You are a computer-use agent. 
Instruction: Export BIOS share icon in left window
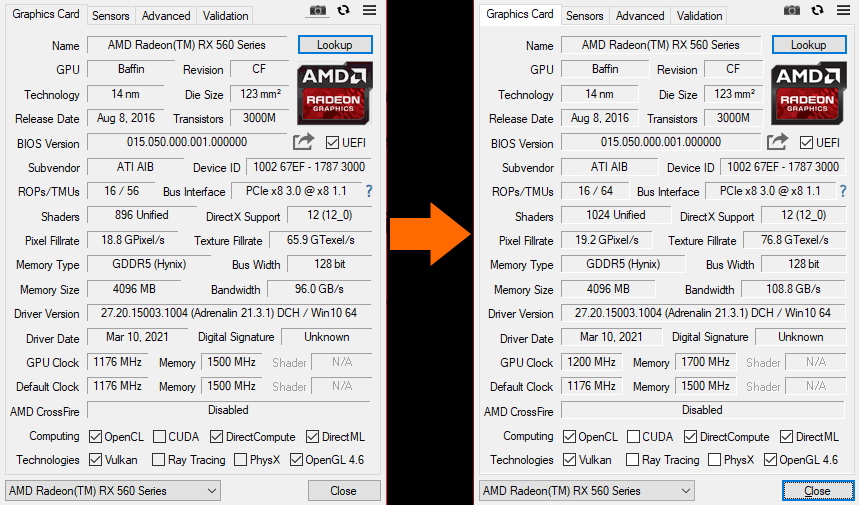point(303,142)
